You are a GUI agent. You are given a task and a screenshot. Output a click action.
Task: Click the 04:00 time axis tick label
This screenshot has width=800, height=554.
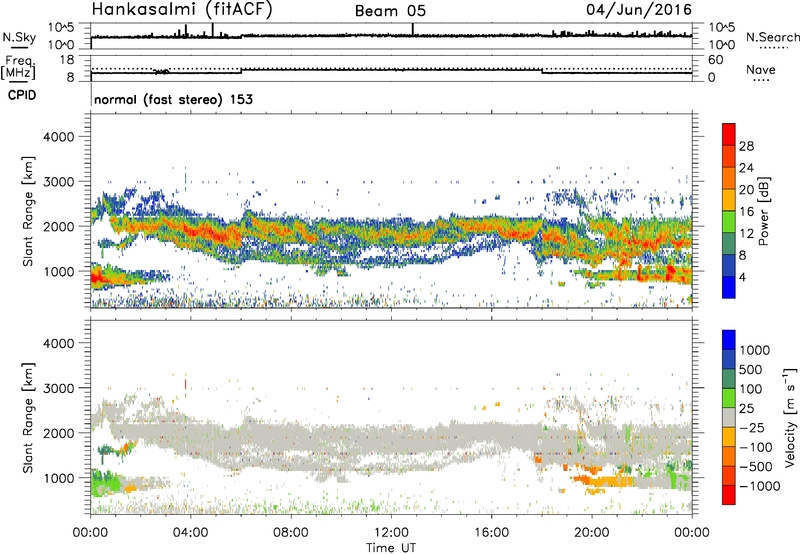tap(190, 533)
